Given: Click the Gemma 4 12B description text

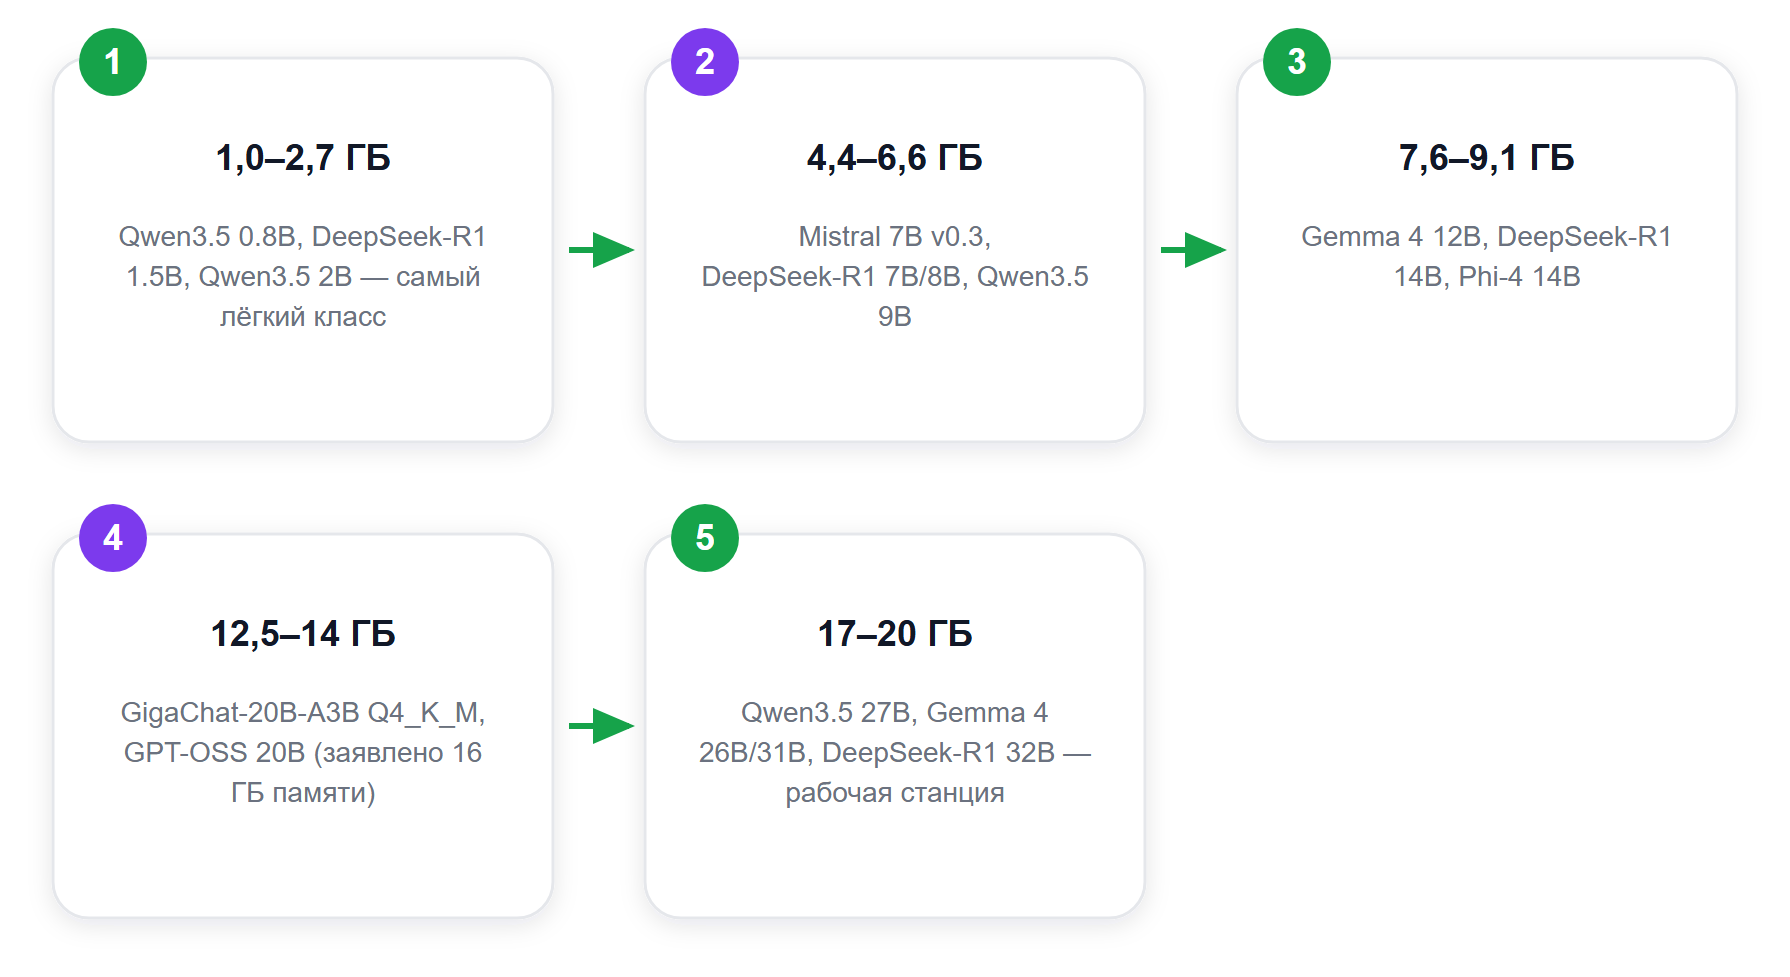Looking at the screenshot, I should click(x=1487, y=257).
